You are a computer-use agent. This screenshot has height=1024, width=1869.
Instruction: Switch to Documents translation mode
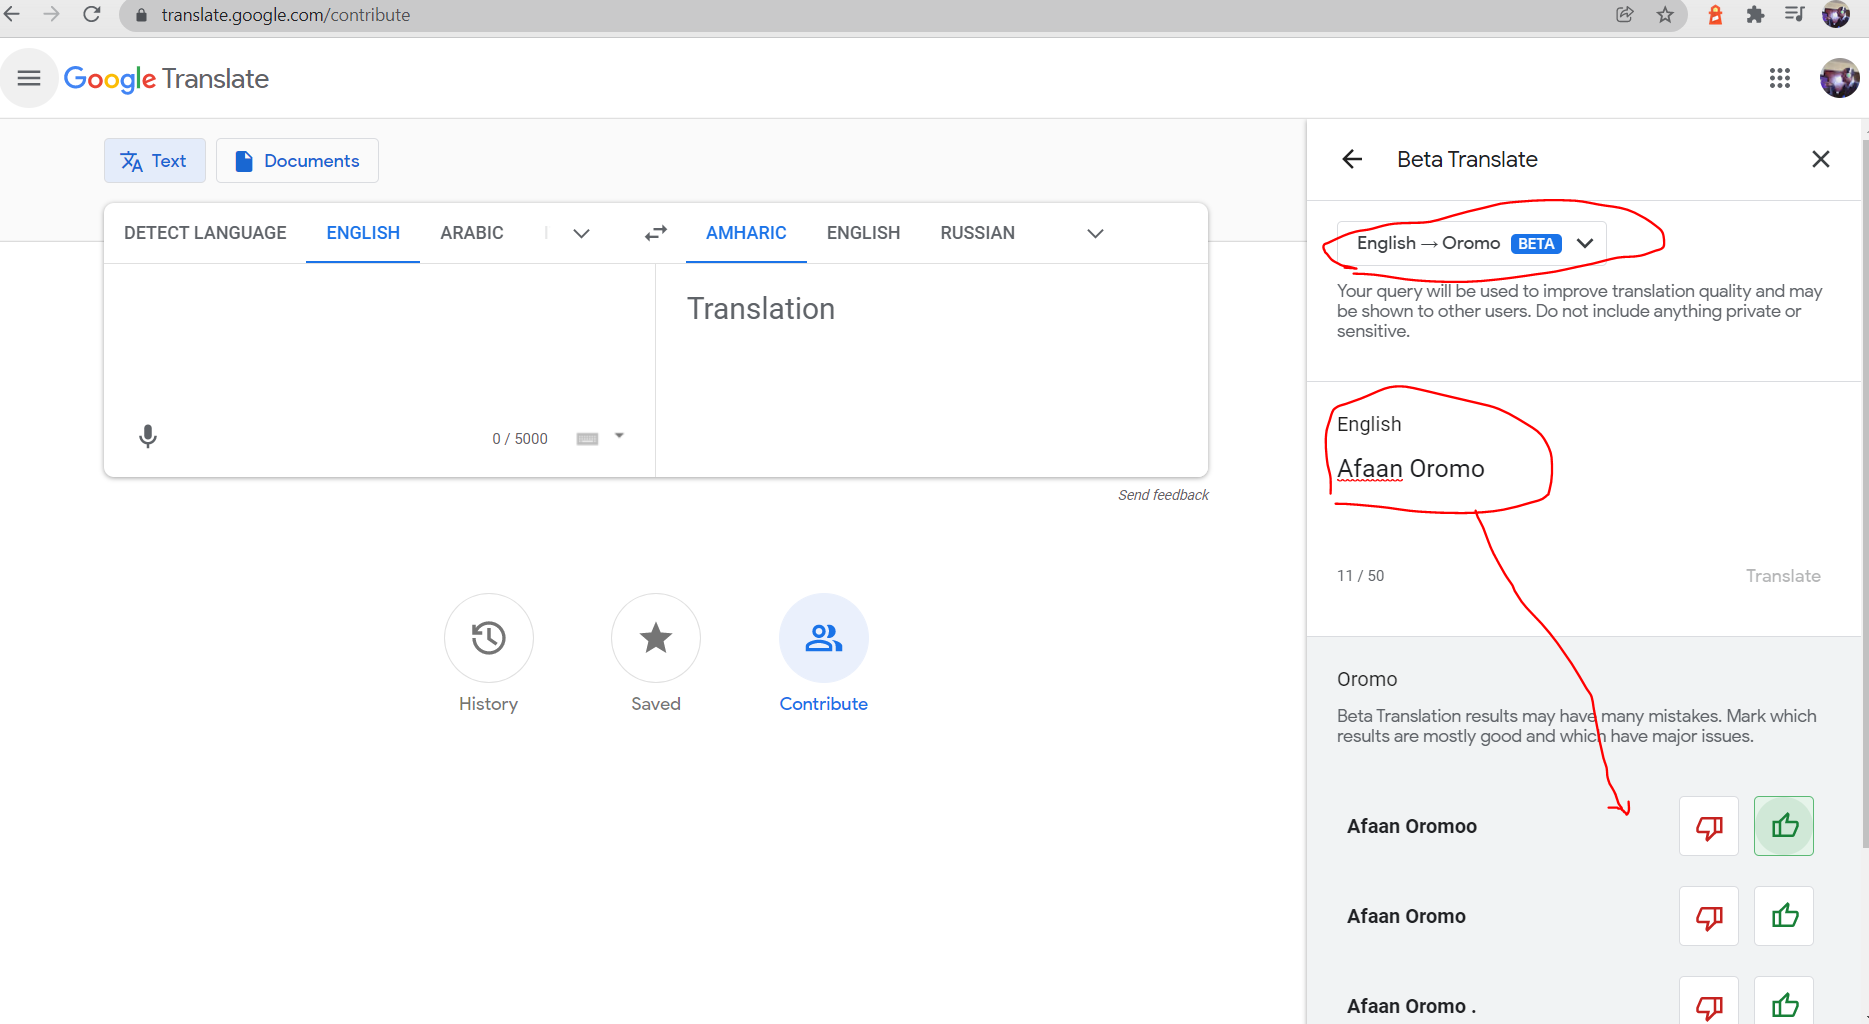(297, 161)
